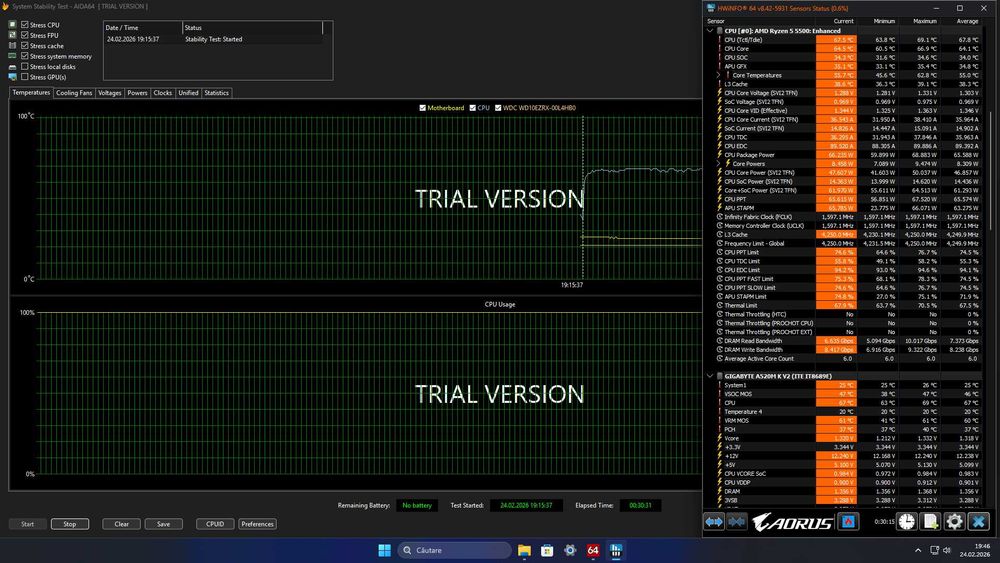This screenshot has width=1000, height=563.
Task: Select the Statistics tab
Action: click(x=216, y=93)
